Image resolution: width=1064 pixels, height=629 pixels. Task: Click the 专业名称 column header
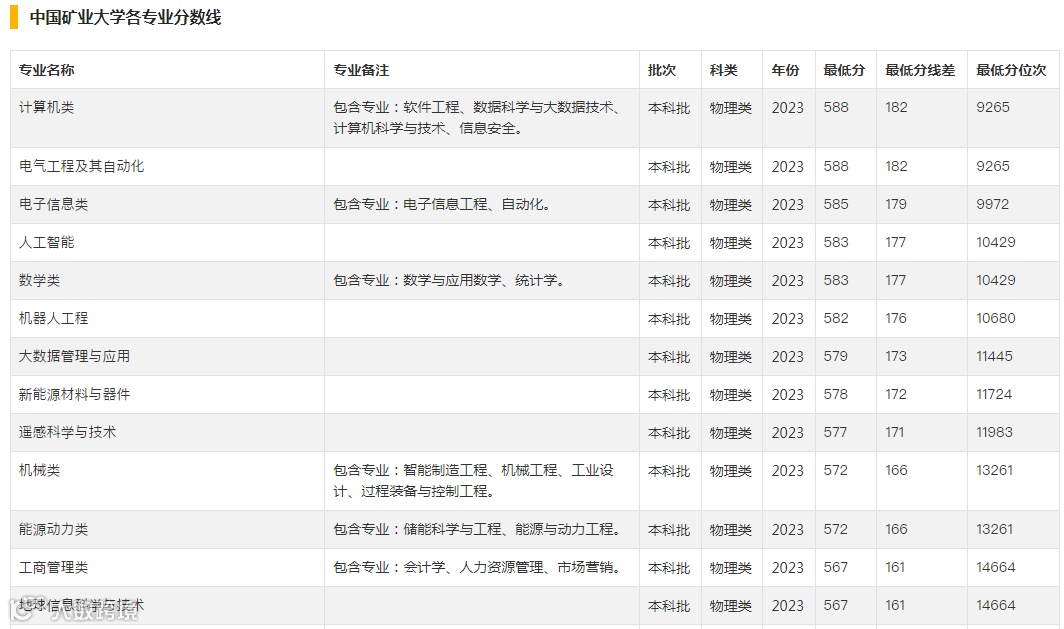(x=47, y=70)
